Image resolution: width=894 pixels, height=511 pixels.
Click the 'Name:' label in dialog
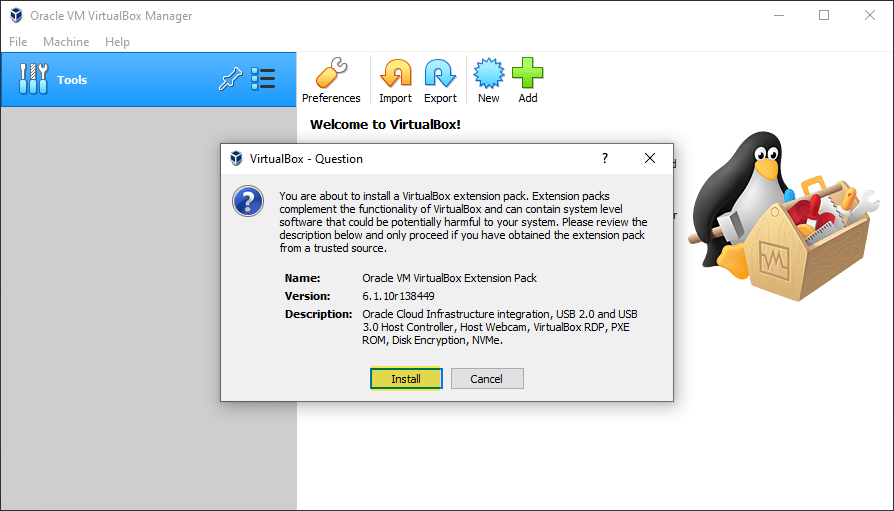coord(303,278)
